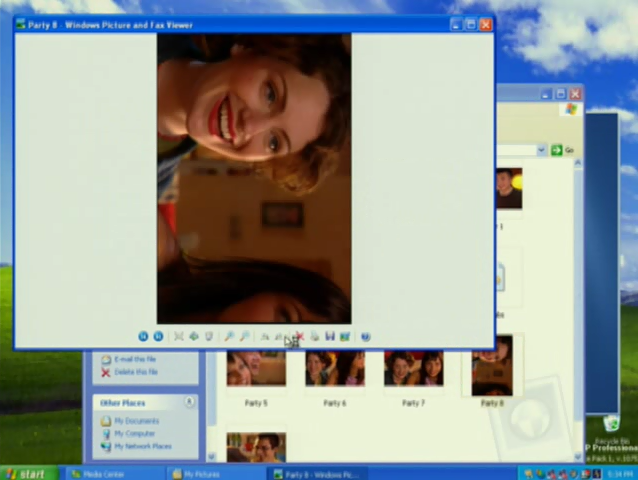Open the address bar dropdown
Image resolution: width=638 pixels, height=480 pixels.
pos(541,150)
